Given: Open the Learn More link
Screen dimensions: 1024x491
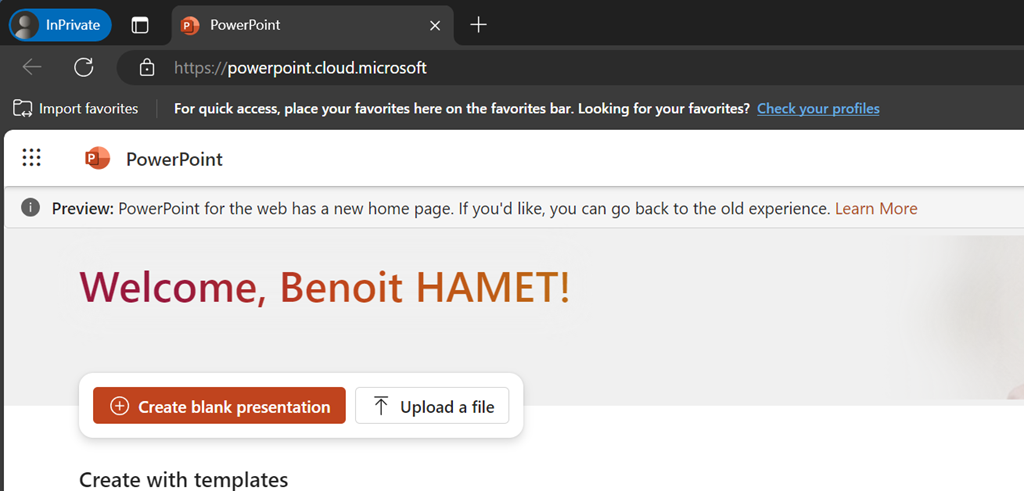Looking at the screenshot, I should (876, 208).
